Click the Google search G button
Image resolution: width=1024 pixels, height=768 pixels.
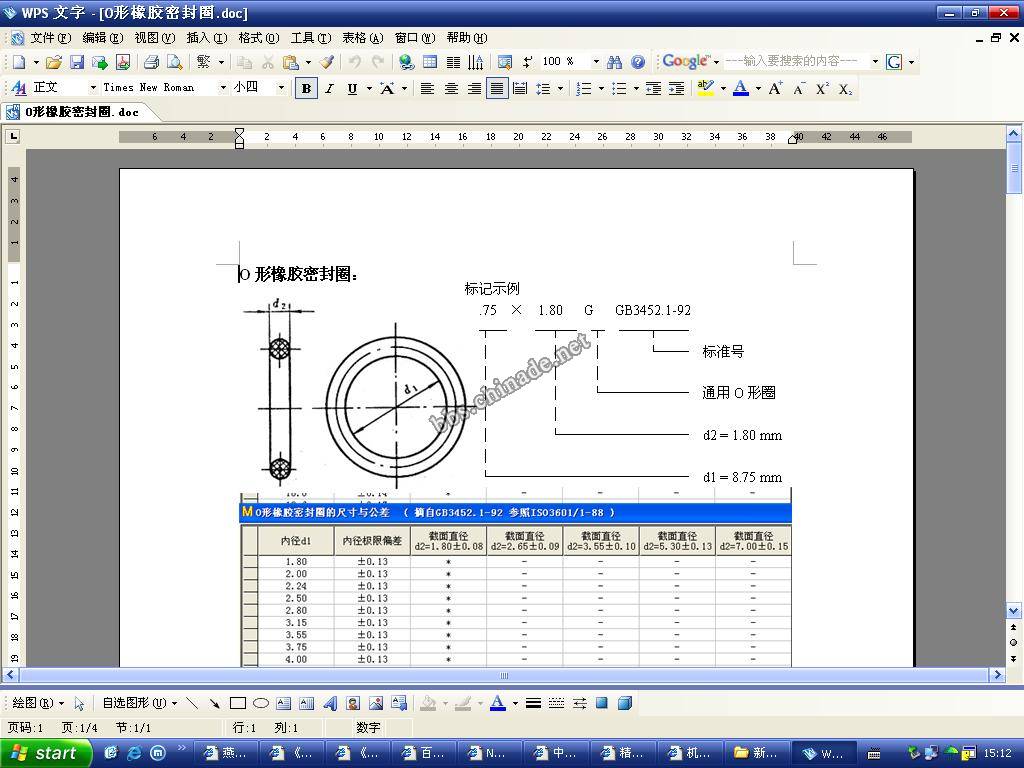[894, 62]
